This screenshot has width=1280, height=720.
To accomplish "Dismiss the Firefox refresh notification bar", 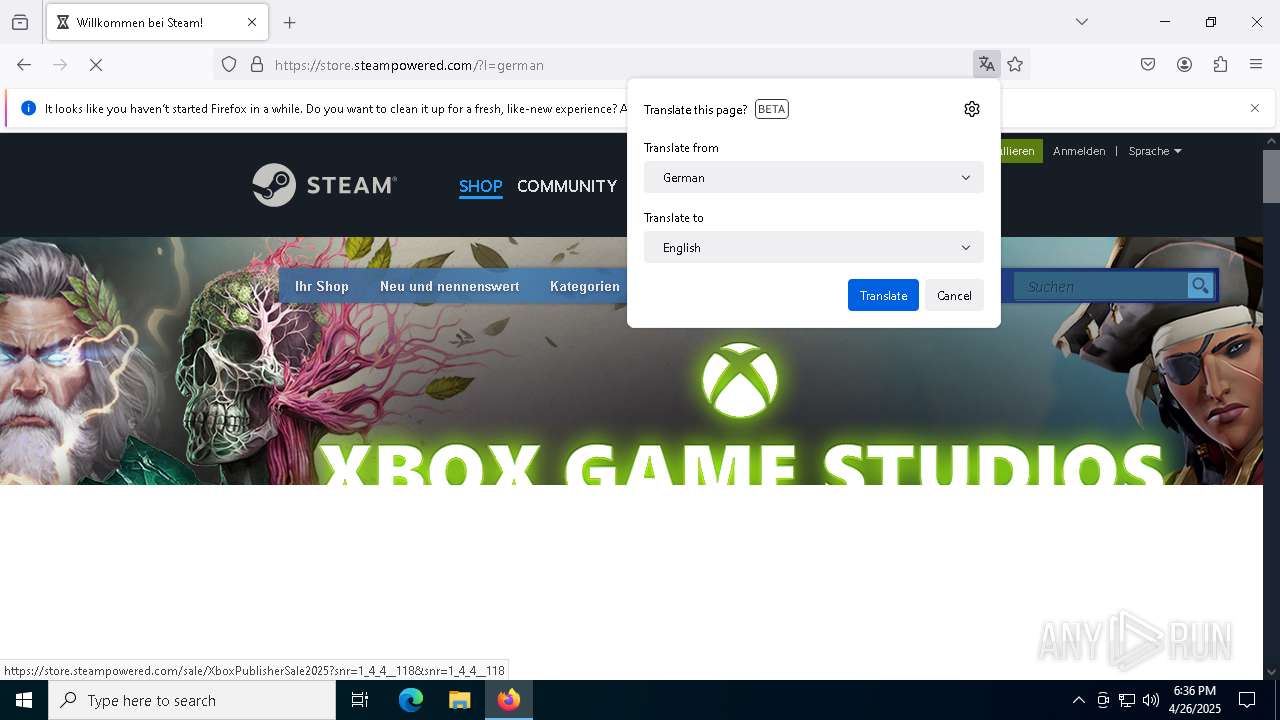I will click(x=1255, y=108).
